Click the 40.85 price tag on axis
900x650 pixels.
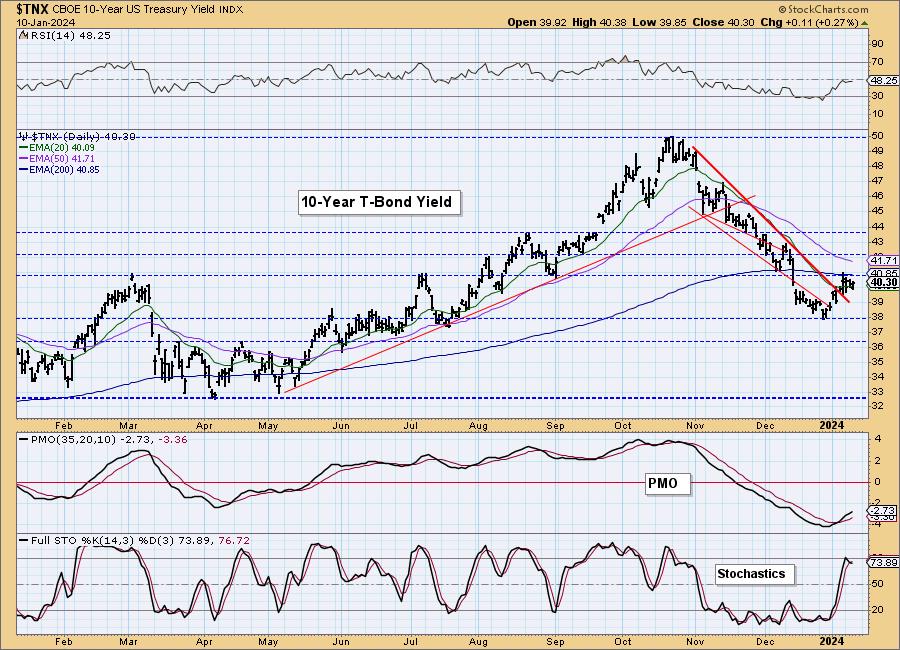[884, 273]
